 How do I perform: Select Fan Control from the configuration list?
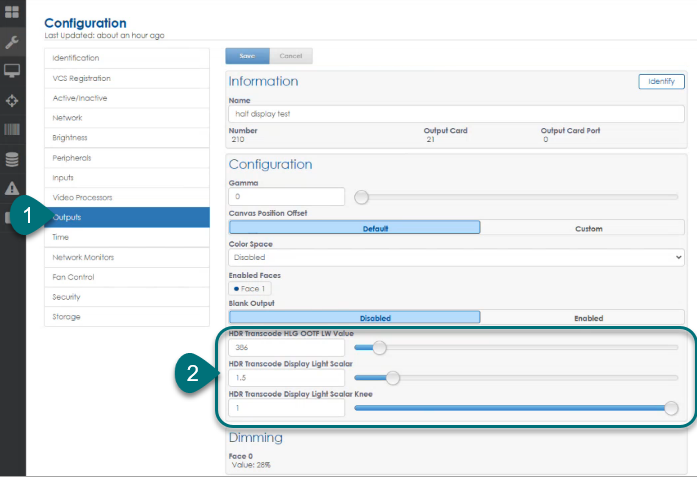[126, 277]
